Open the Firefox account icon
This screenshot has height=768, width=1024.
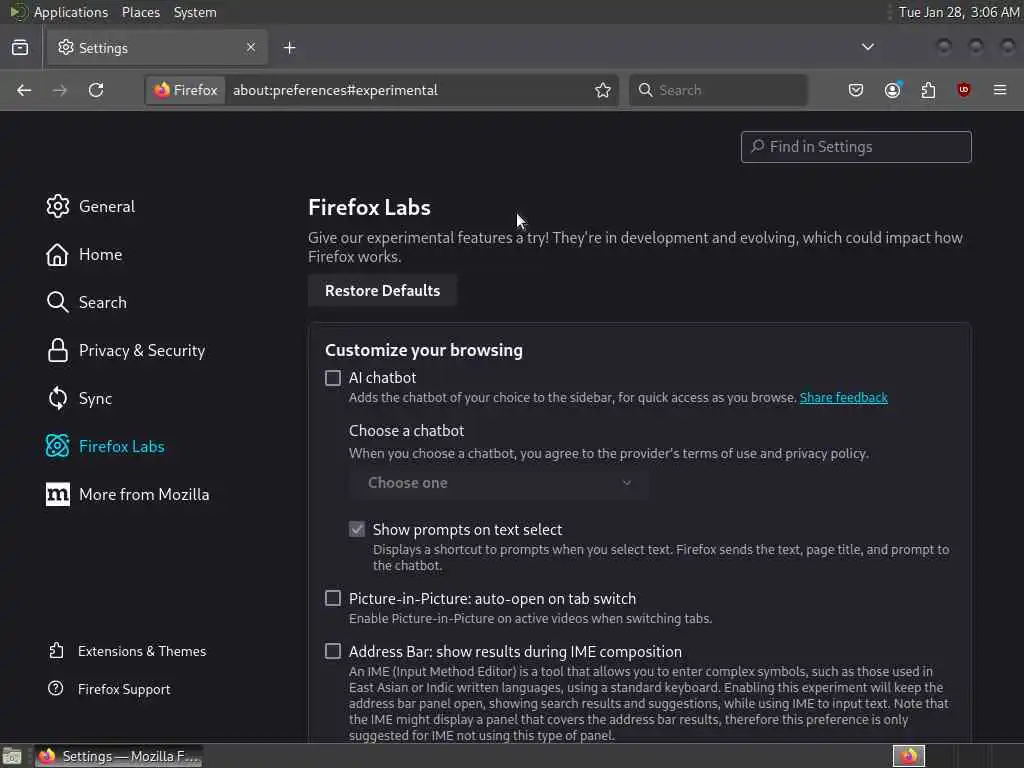pos(892,90)
